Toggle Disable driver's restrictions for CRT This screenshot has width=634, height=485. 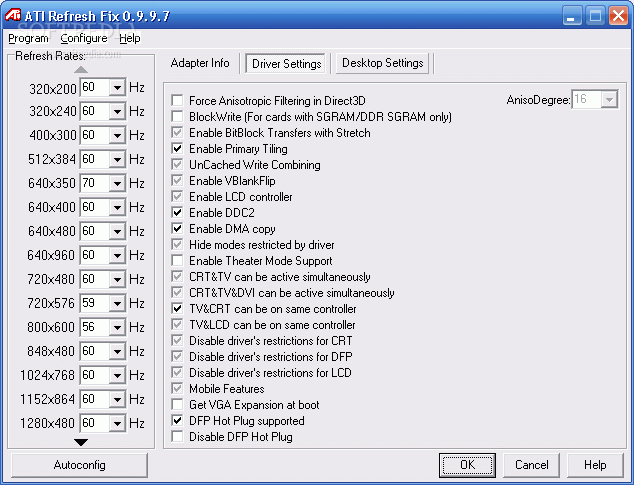point(177,341)
